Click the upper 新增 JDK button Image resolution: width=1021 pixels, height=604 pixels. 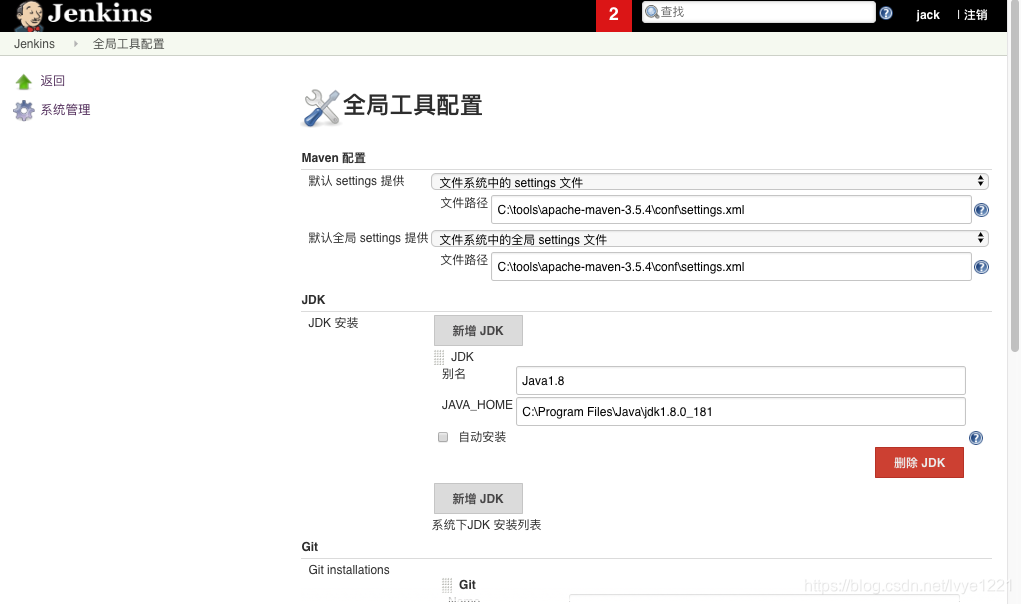[x=478, y=331]
